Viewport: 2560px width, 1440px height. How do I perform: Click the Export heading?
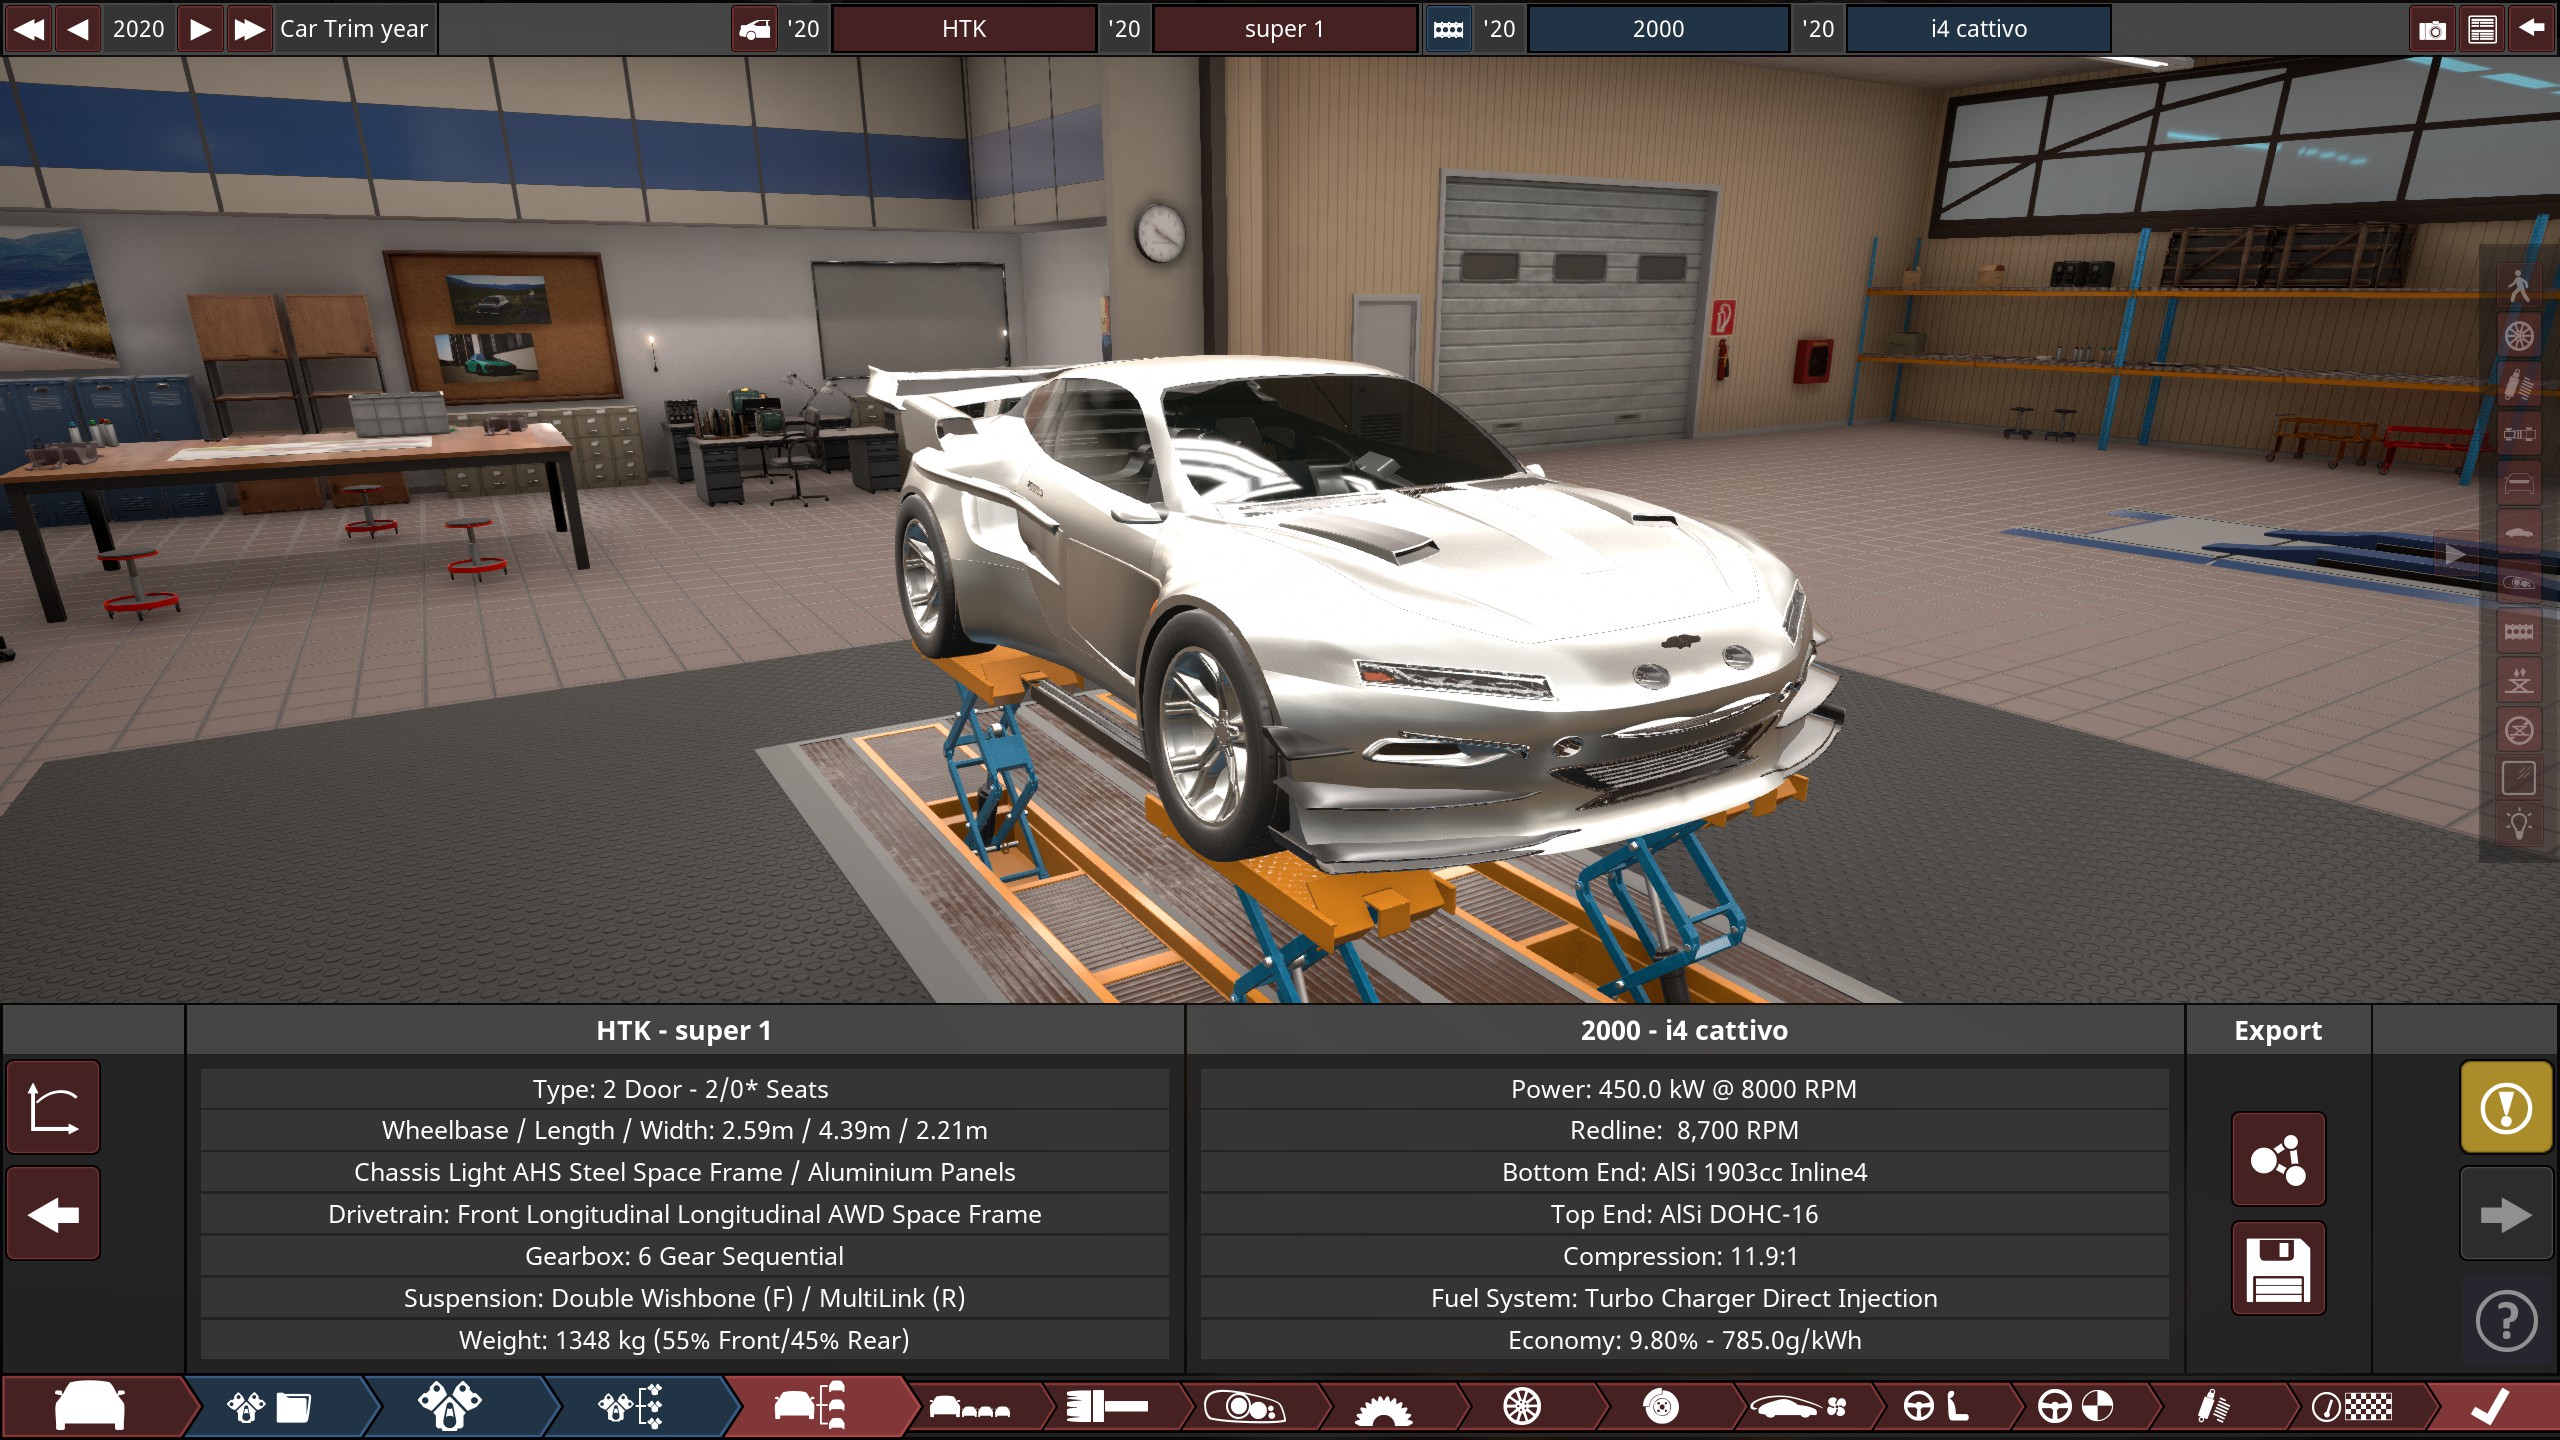pyautogui.click(x=2278, y=1030)
